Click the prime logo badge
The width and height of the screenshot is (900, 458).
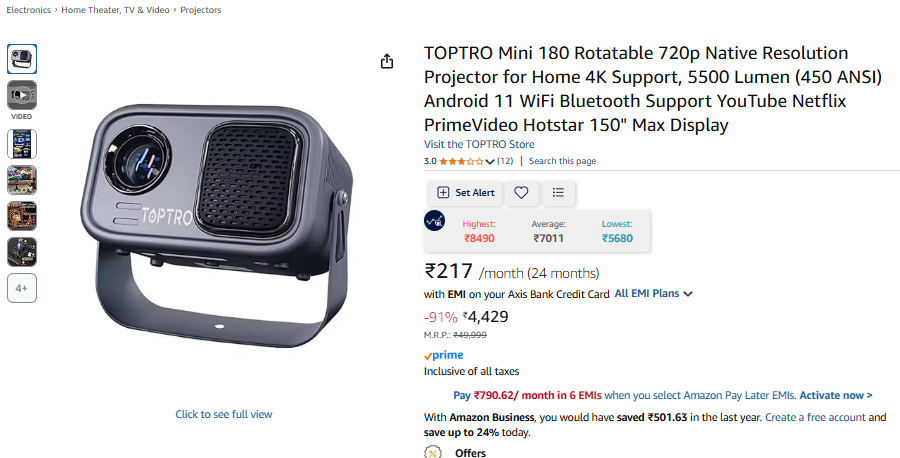click(444, 355)
